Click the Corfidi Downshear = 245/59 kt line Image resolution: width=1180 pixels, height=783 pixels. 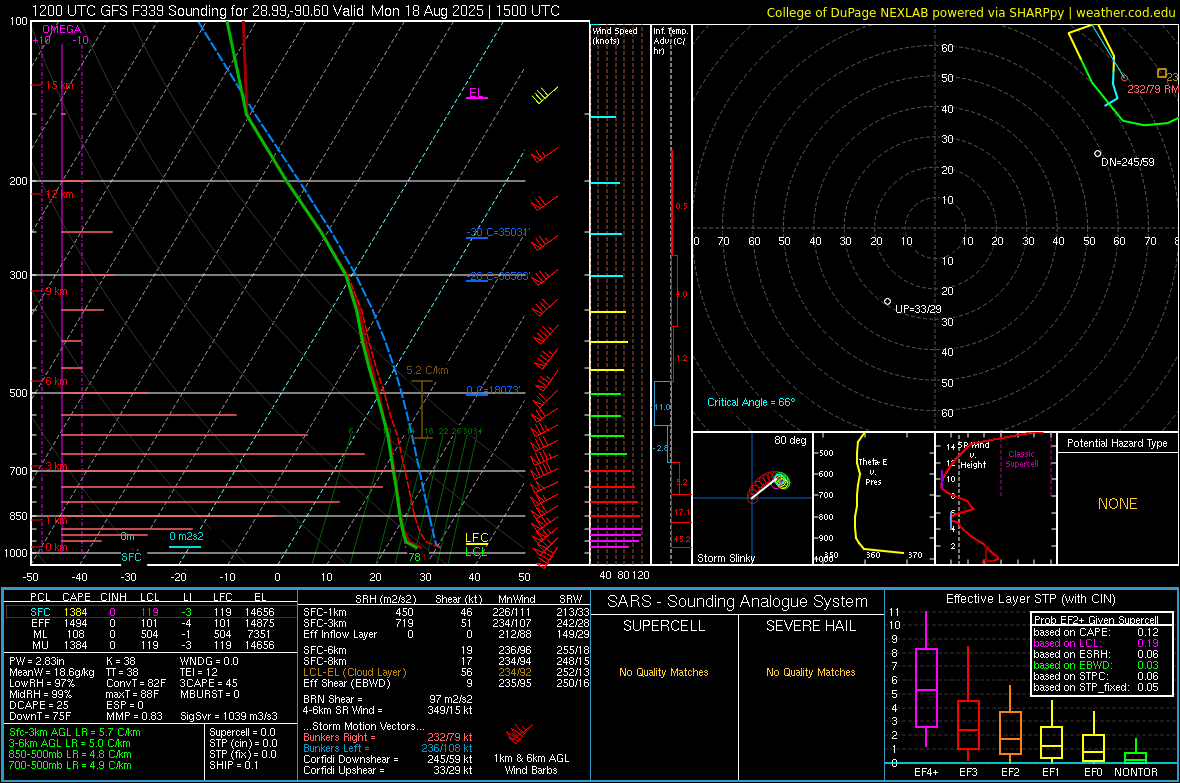tap(388, 759)
